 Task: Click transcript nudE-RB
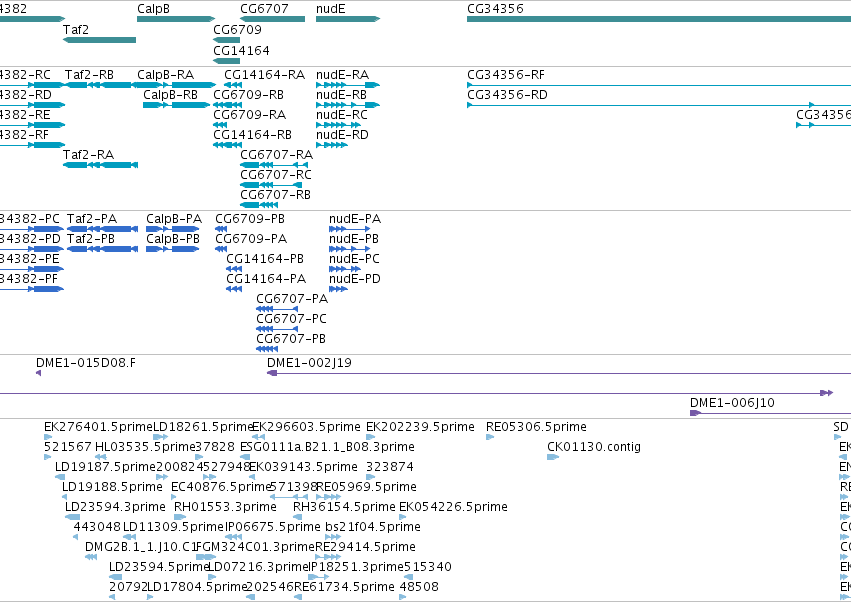(x=348, y=105)
